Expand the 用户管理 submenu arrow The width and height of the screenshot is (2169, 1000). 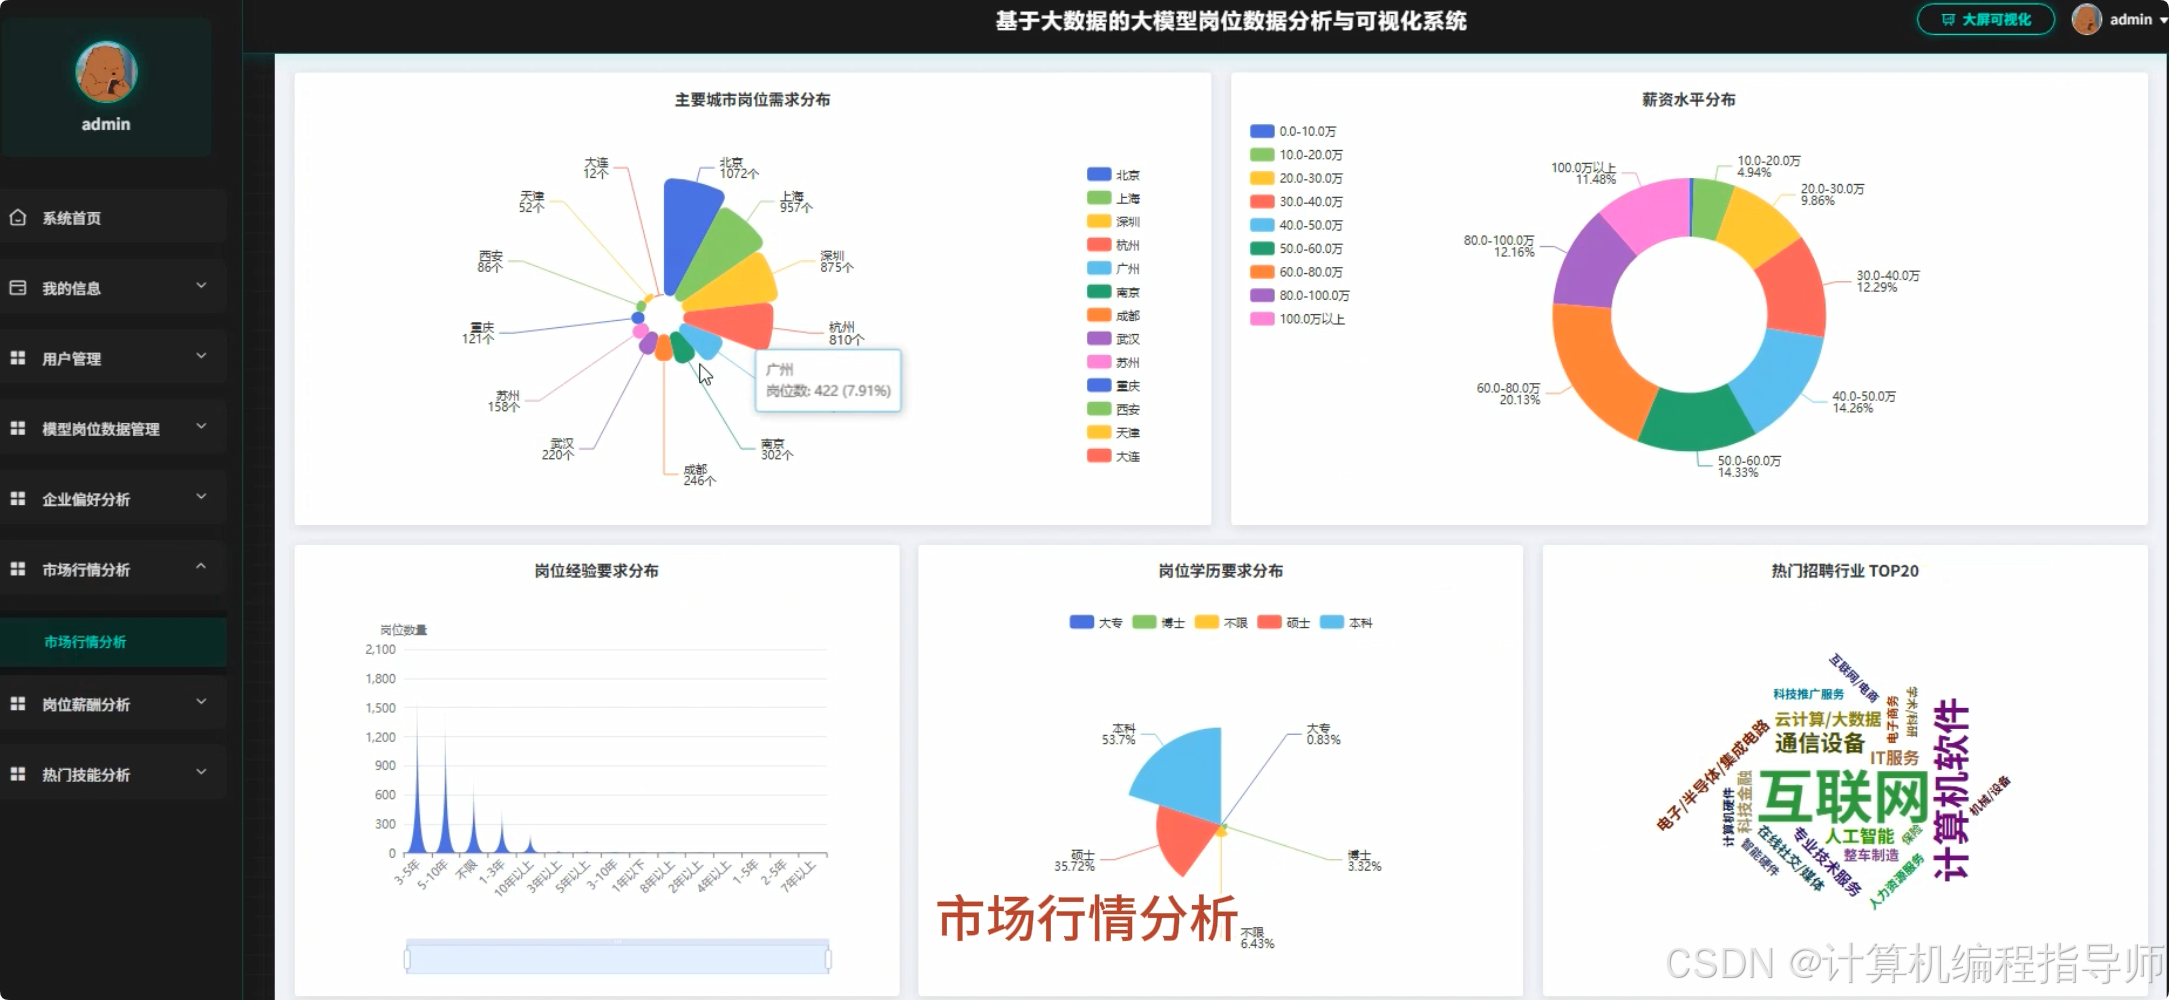coord(200,357)
